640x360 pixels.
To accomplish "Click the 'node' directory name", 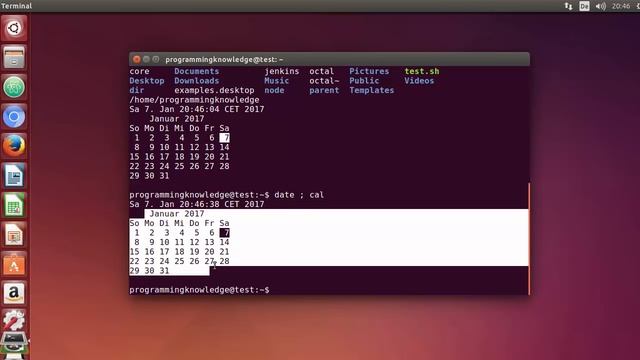I will 274,90.
